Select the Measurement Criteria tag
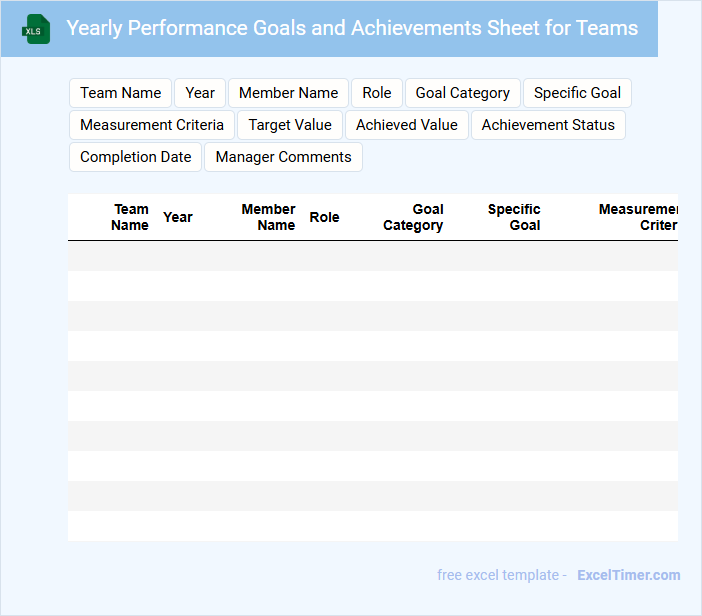 [x=152, y=125]
